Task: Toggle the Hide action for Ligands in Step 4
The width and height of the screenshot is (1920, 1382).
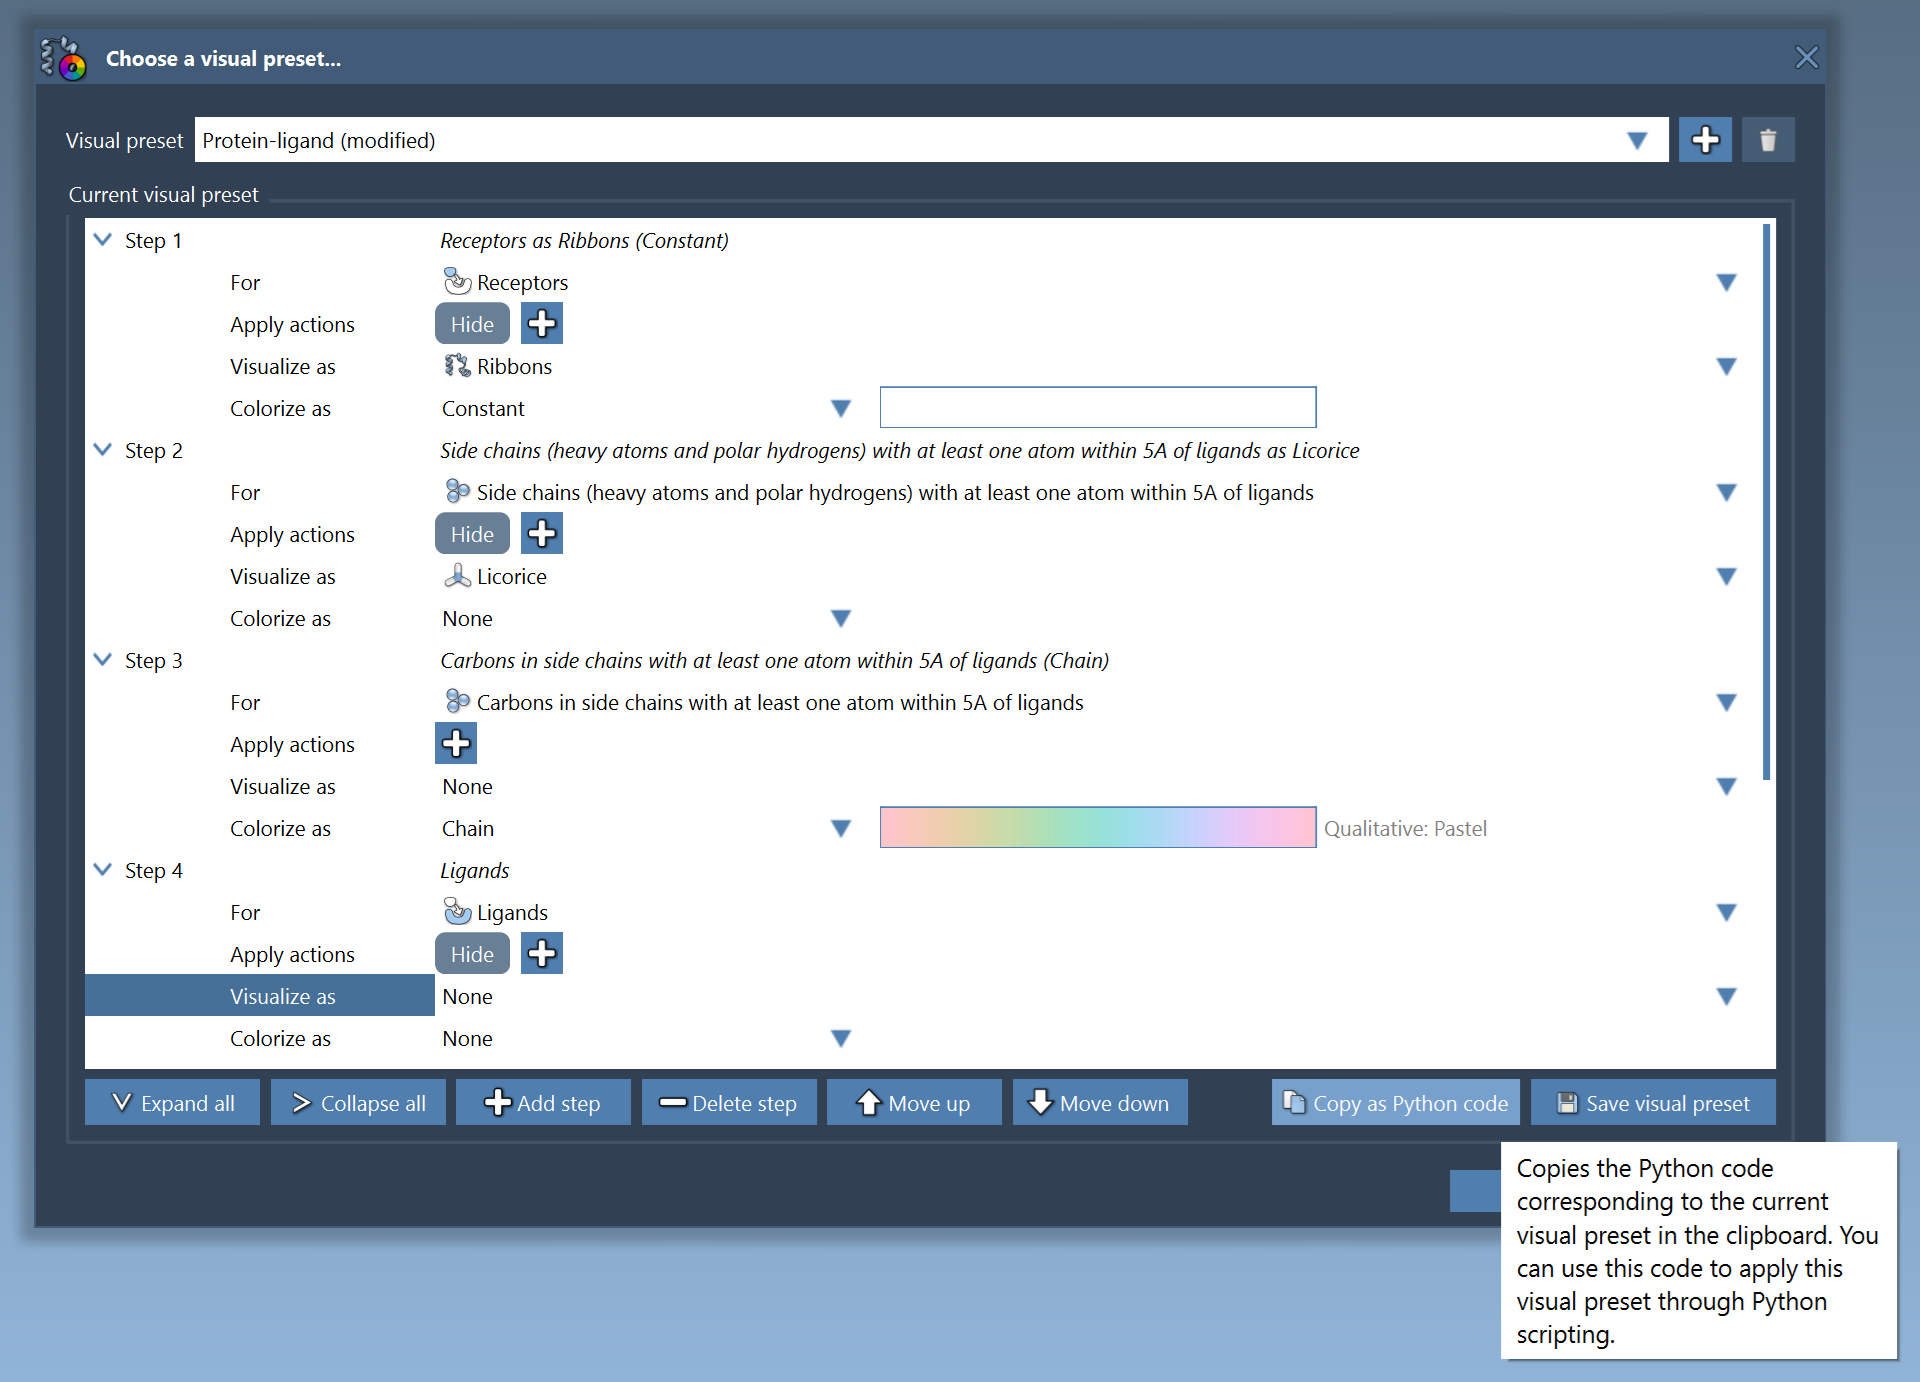Action: pos(472,953)
